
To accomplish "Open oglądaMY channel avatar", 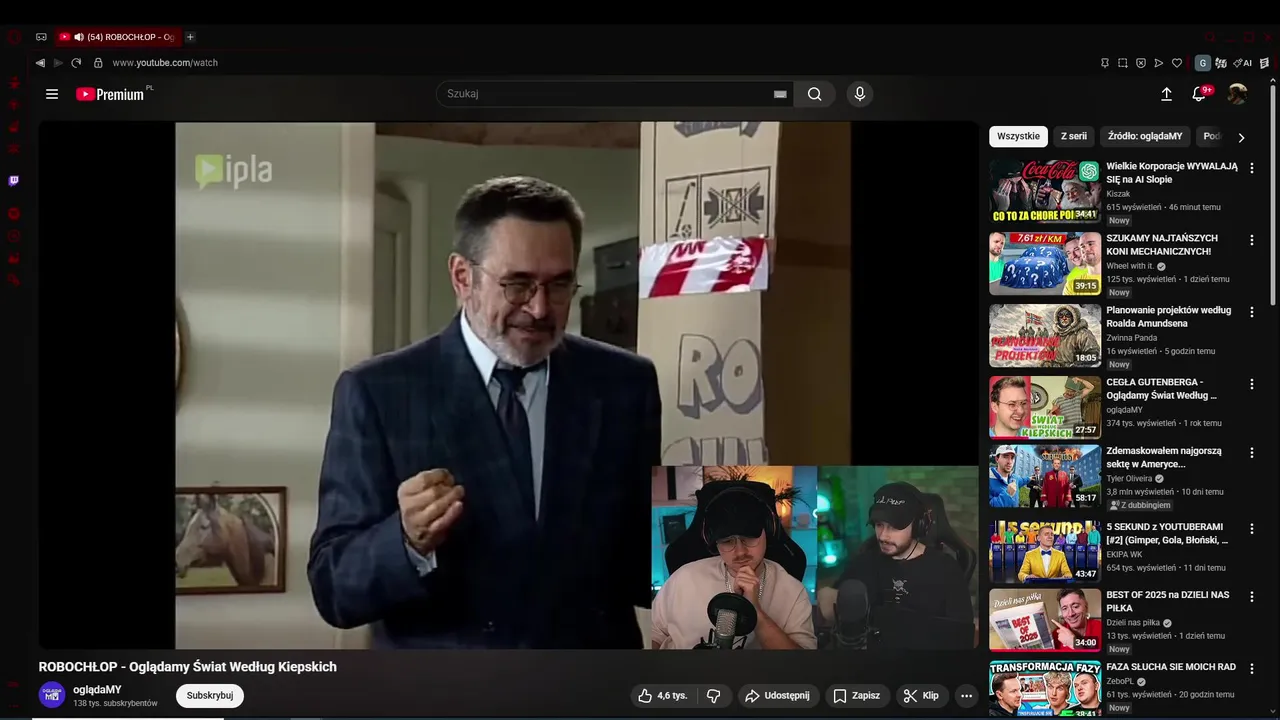I will 52,695.
